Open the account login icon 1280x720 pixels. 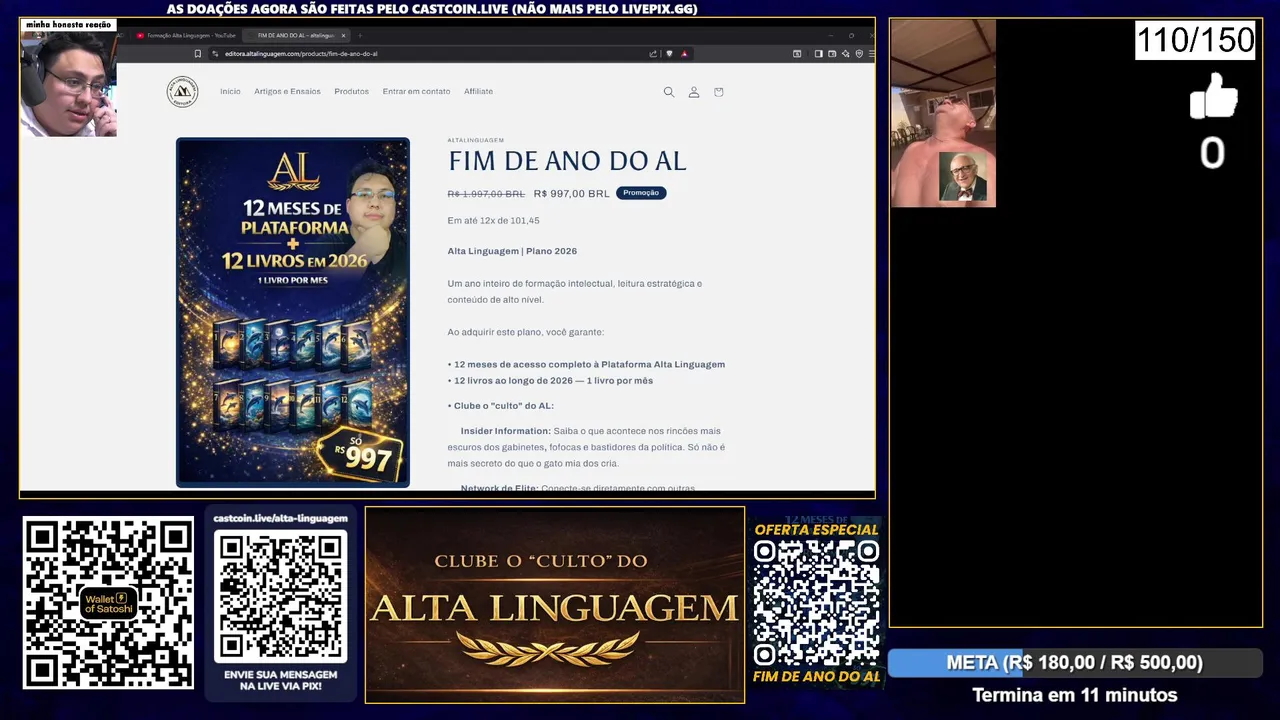click(694, 92)
